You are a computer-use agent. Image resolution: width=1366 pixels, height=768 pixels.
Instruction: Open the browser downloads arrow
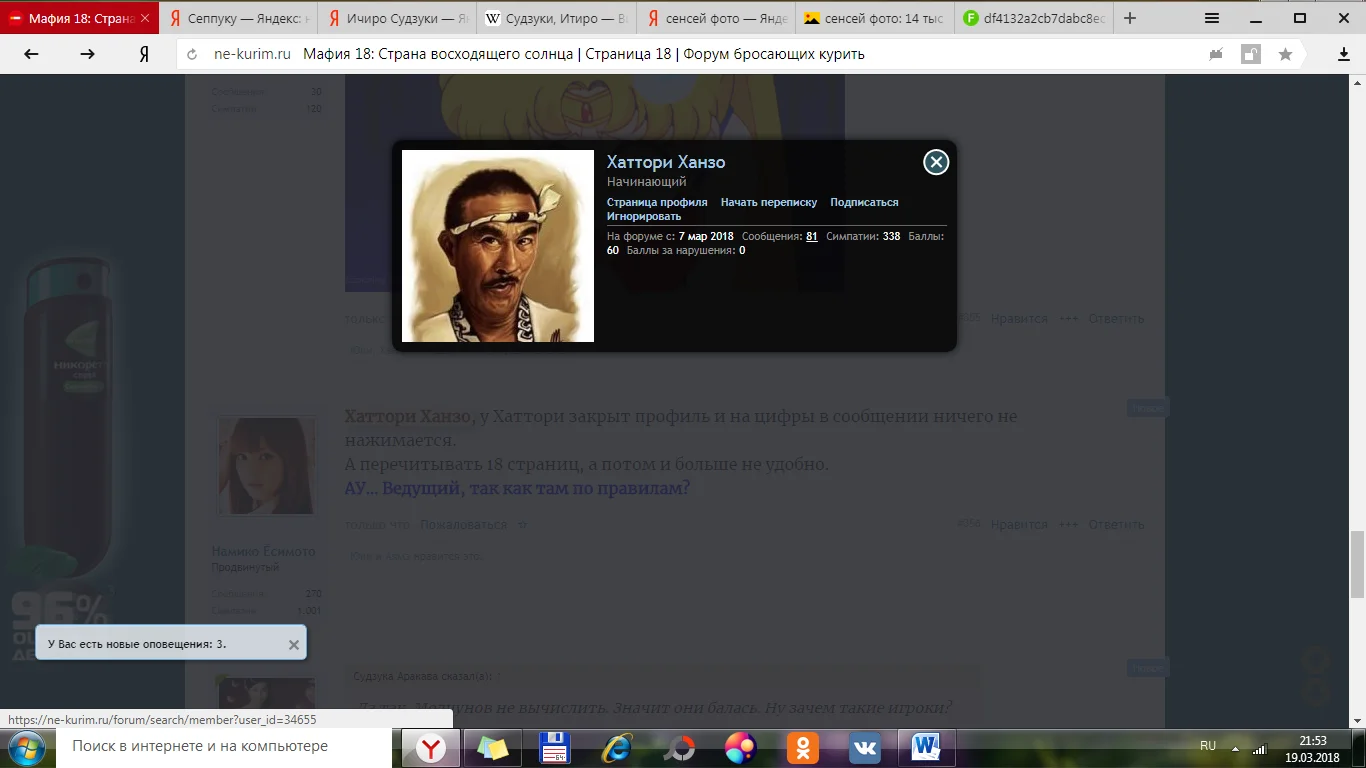pos(1344,54)
